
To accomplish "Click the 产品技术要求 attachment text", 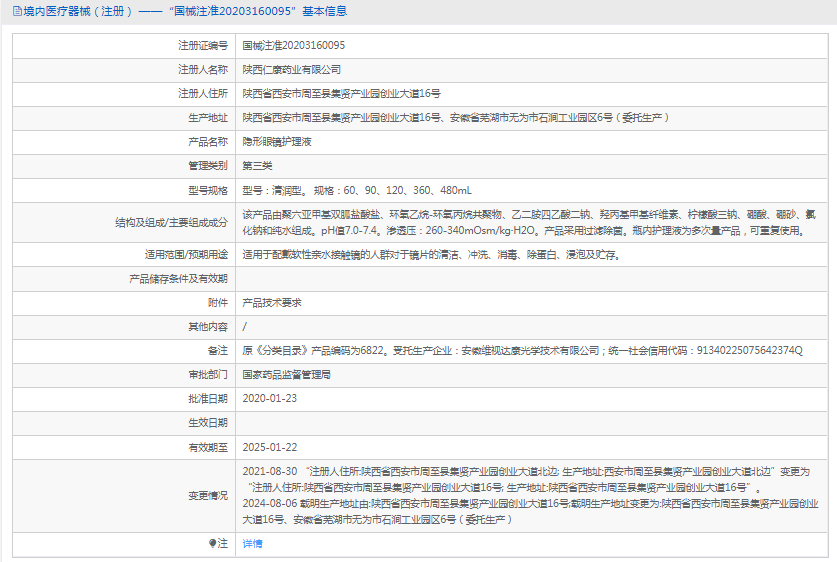I will pos(272,302).
